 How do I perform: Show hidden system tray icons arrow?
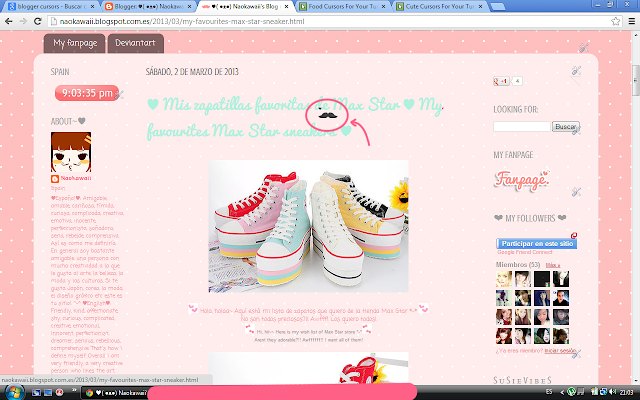pos(562,393)
